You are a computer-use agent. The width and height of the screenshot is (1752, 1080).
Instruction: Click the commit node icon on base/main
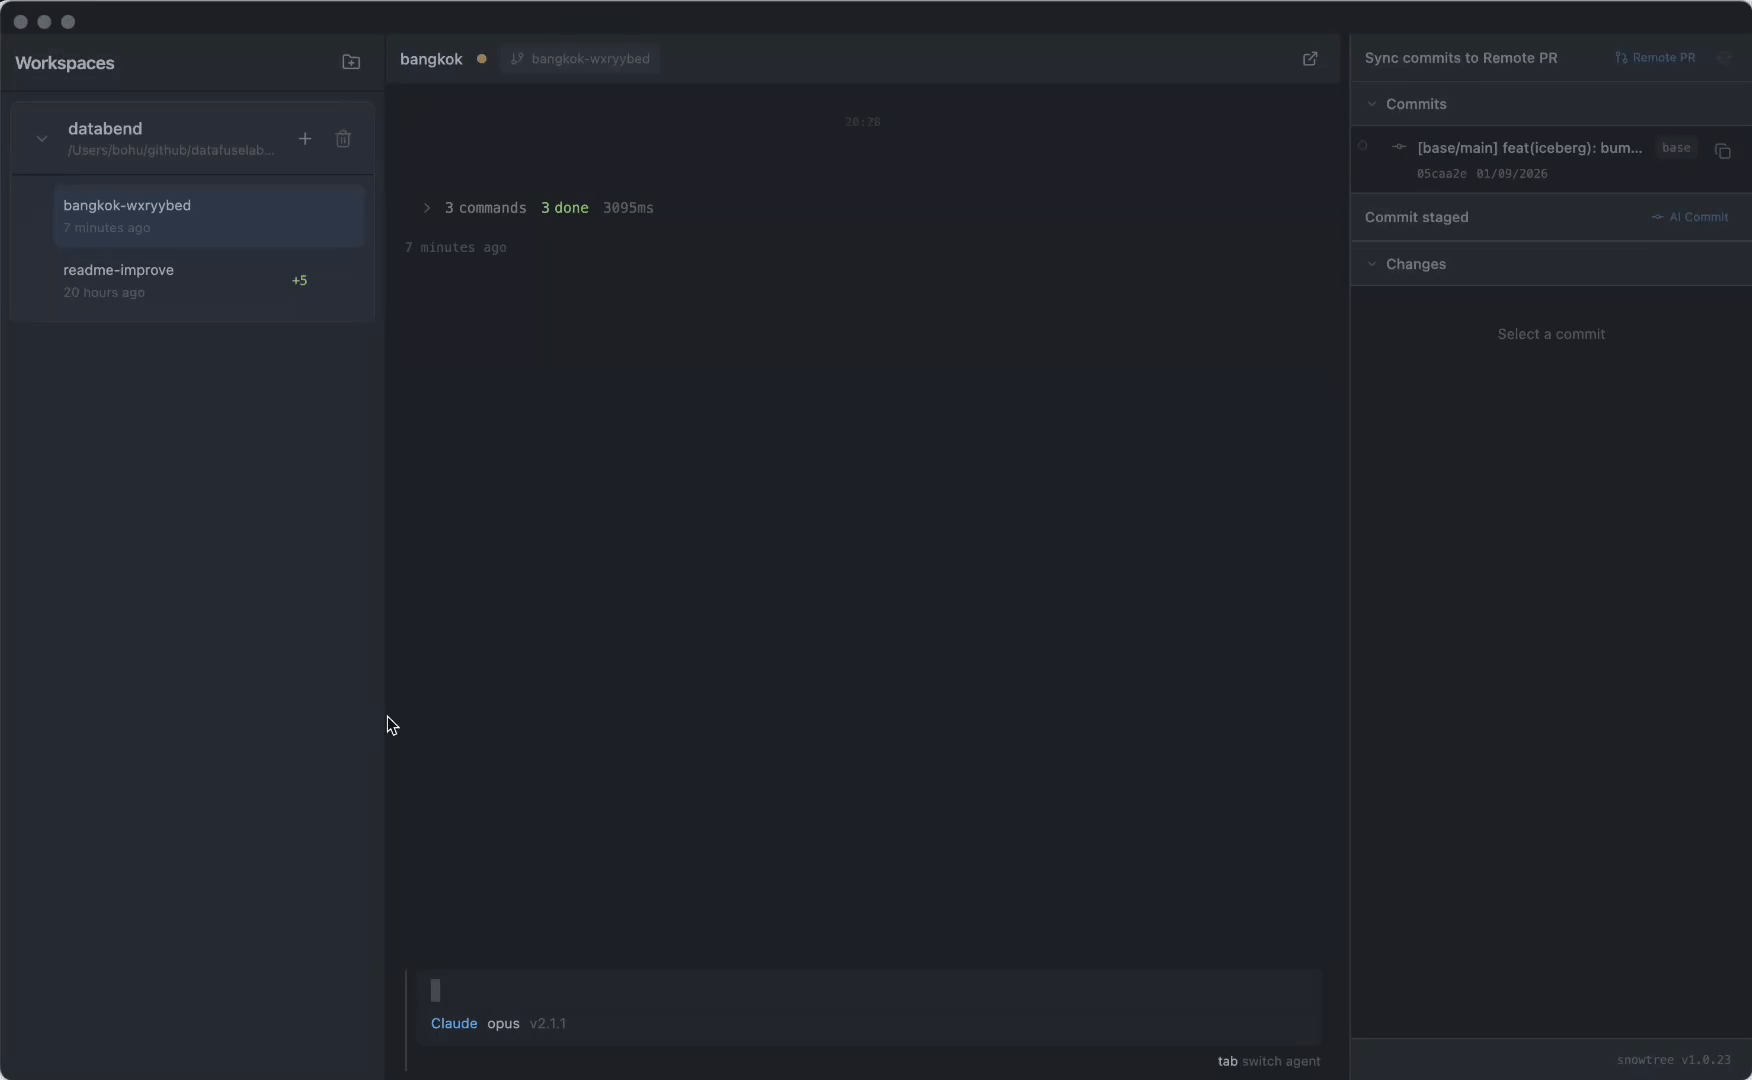[1399, 148]
